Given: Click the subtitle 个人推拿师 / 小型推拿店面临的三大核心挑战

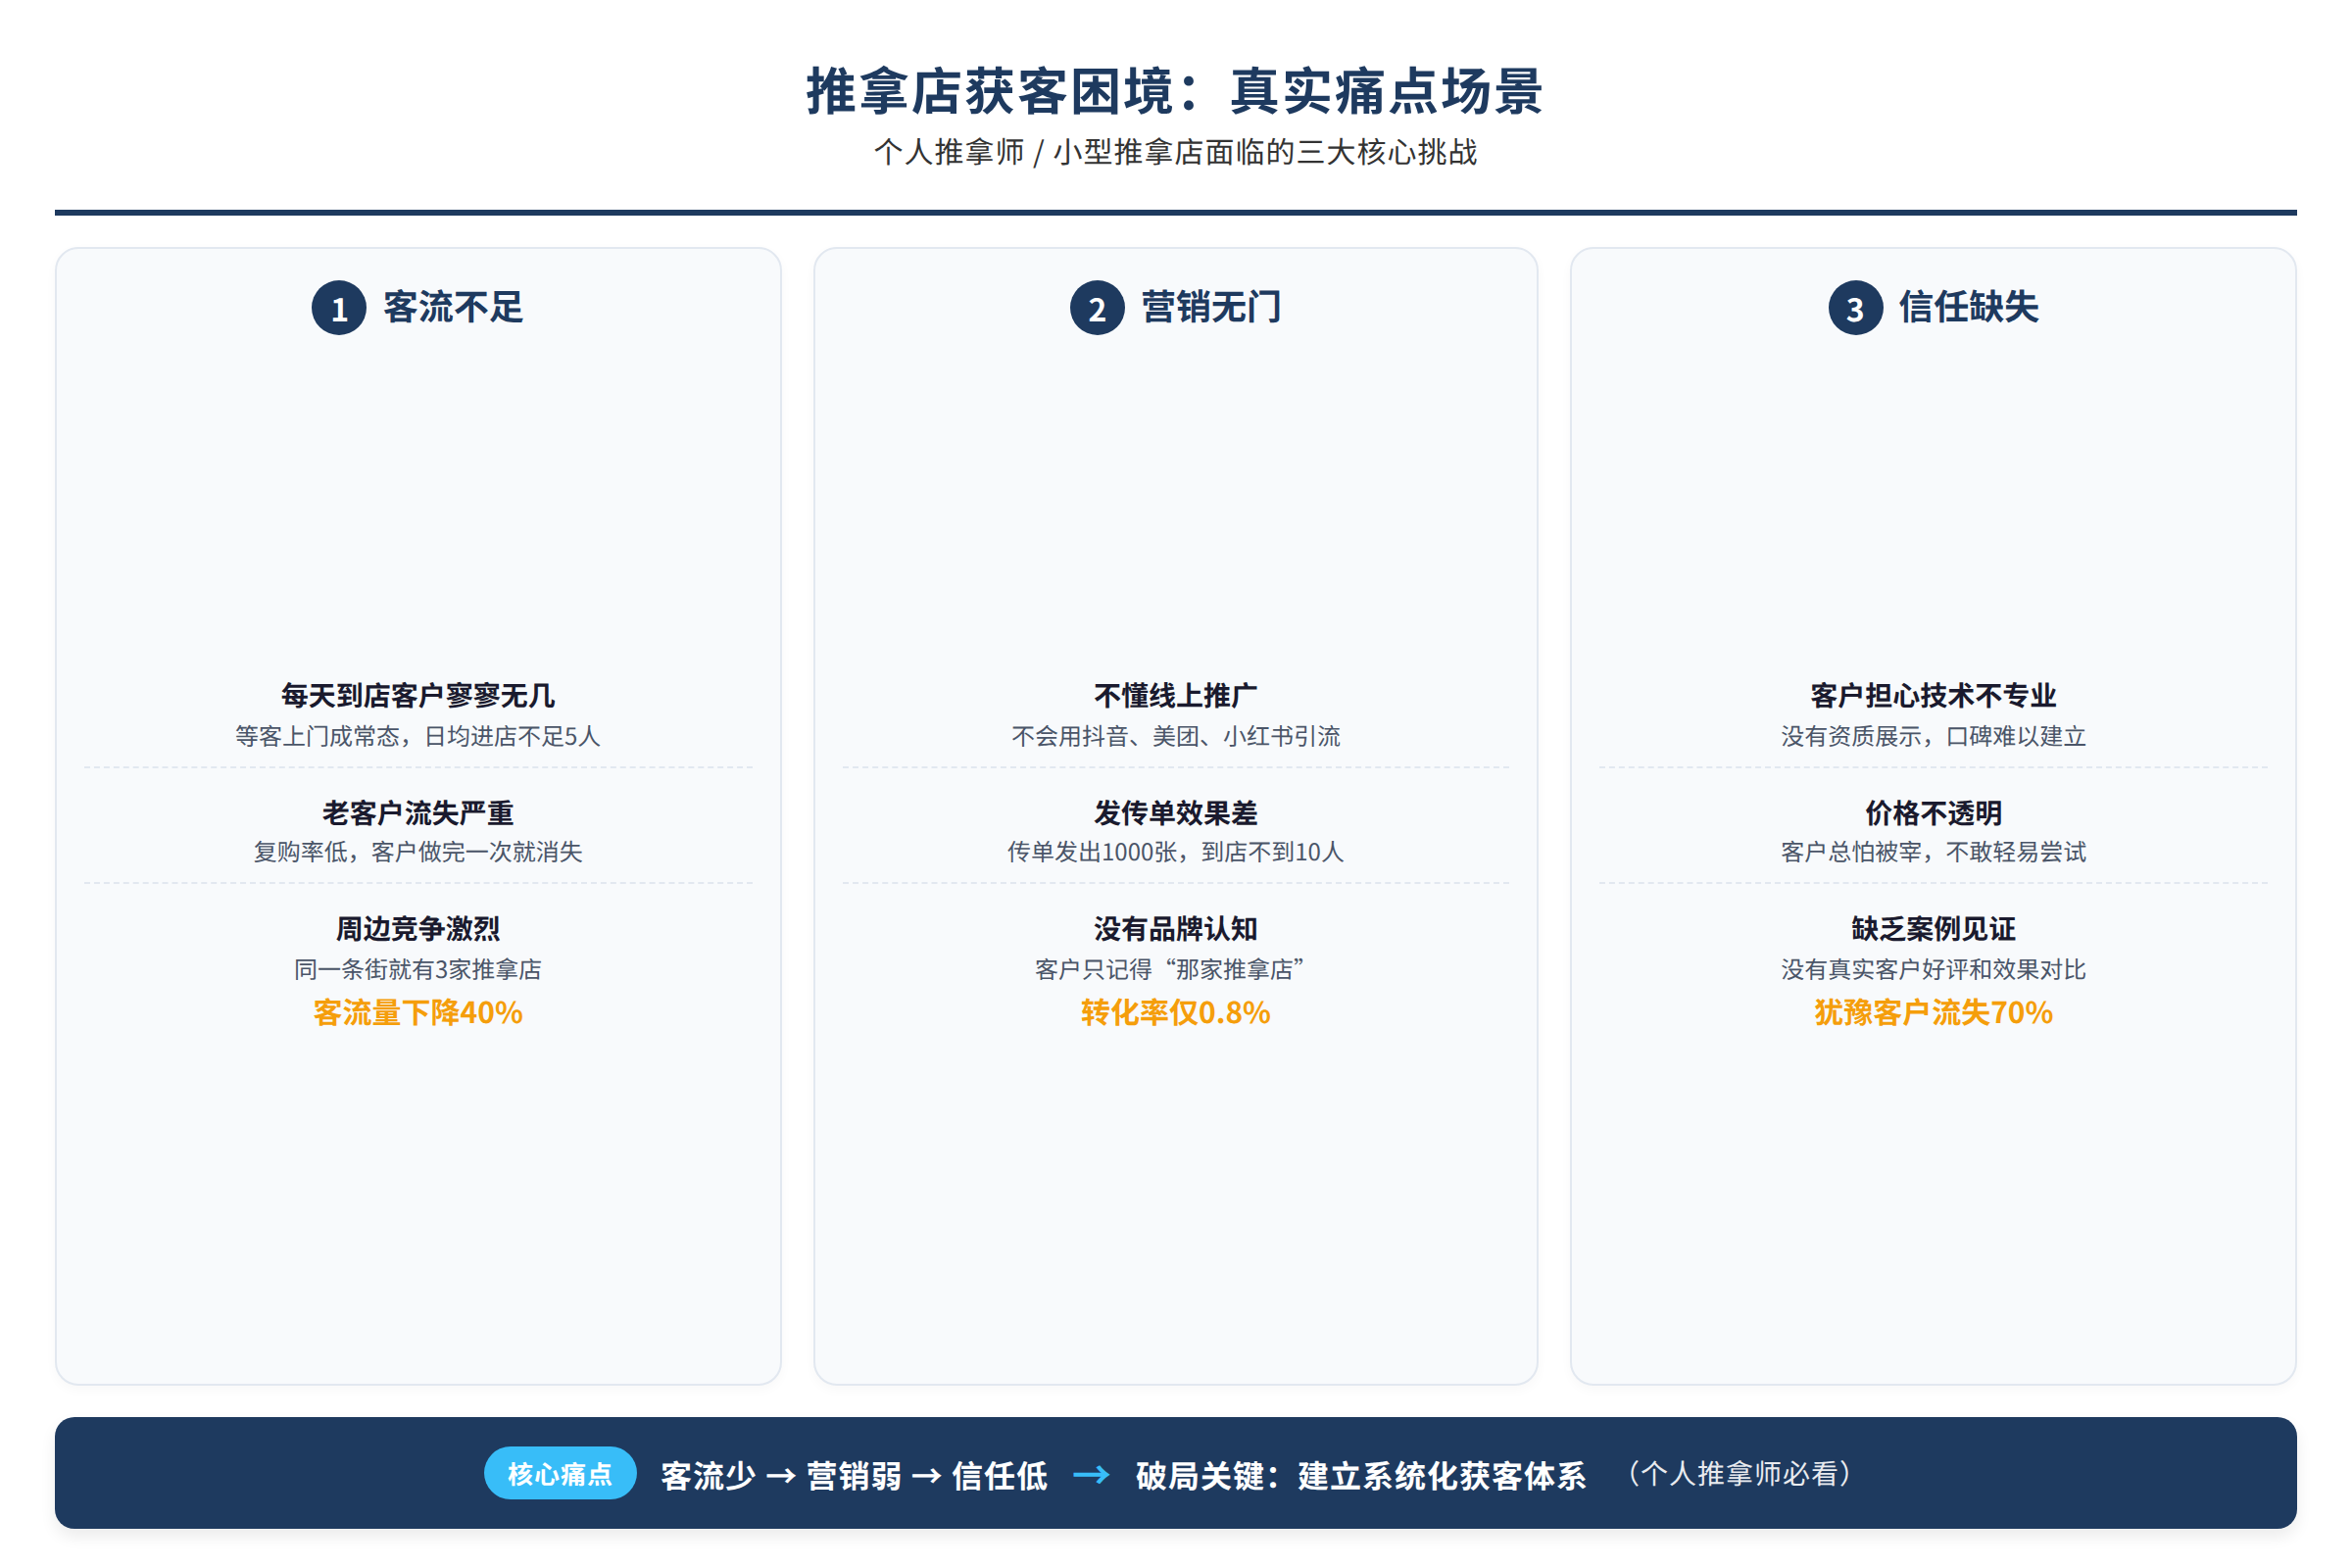Looking at the screenshot, I should pos(1176,152).
